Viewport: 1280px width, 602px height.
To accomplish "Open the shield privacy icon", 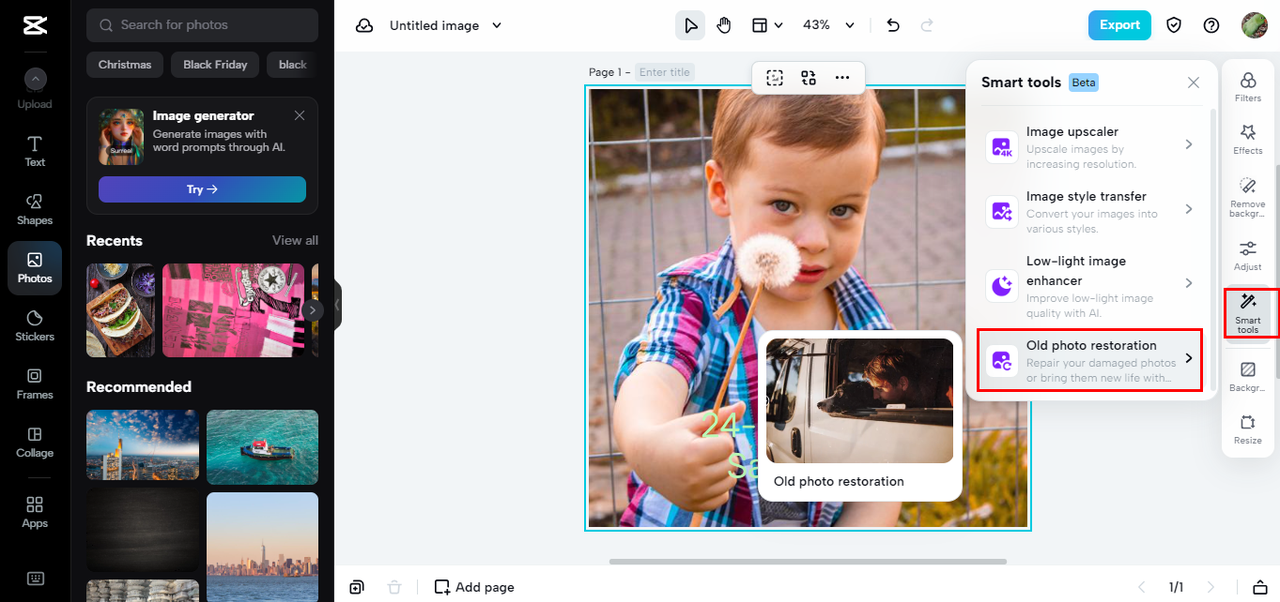I will click(x=1175, y=25).
